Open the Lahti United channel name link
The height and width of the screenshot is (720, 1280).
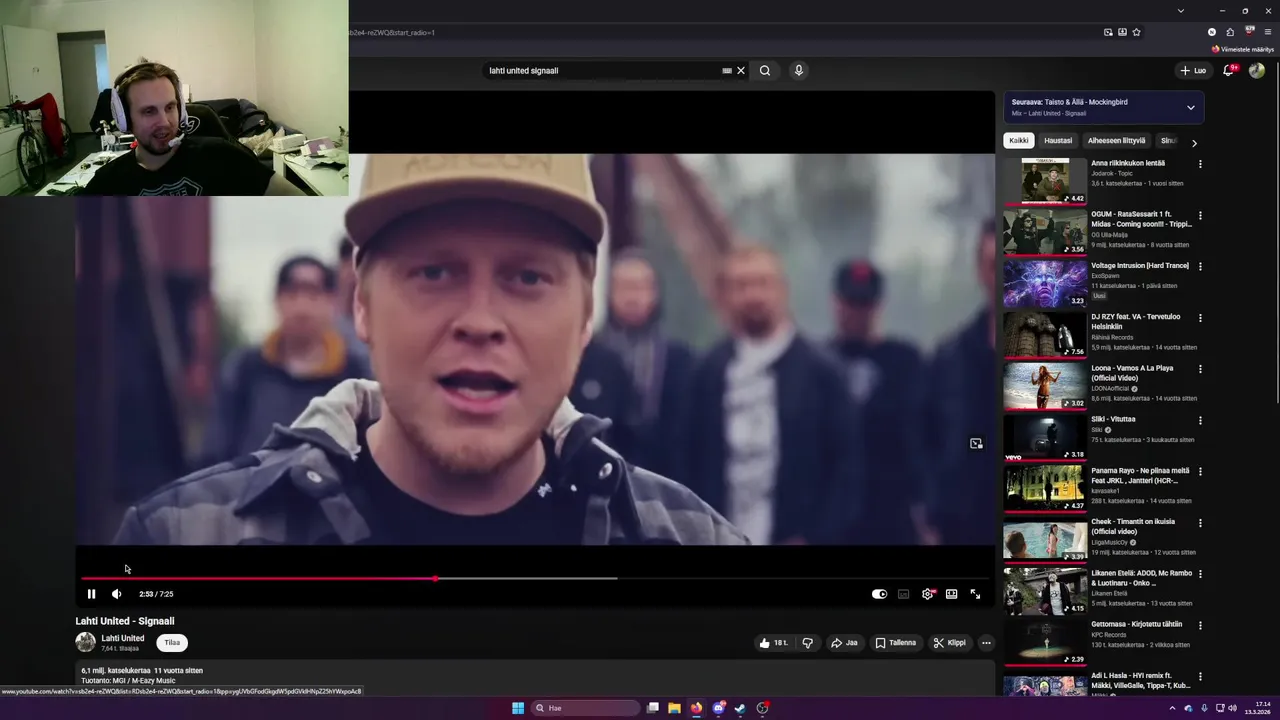tap(122, 638)
